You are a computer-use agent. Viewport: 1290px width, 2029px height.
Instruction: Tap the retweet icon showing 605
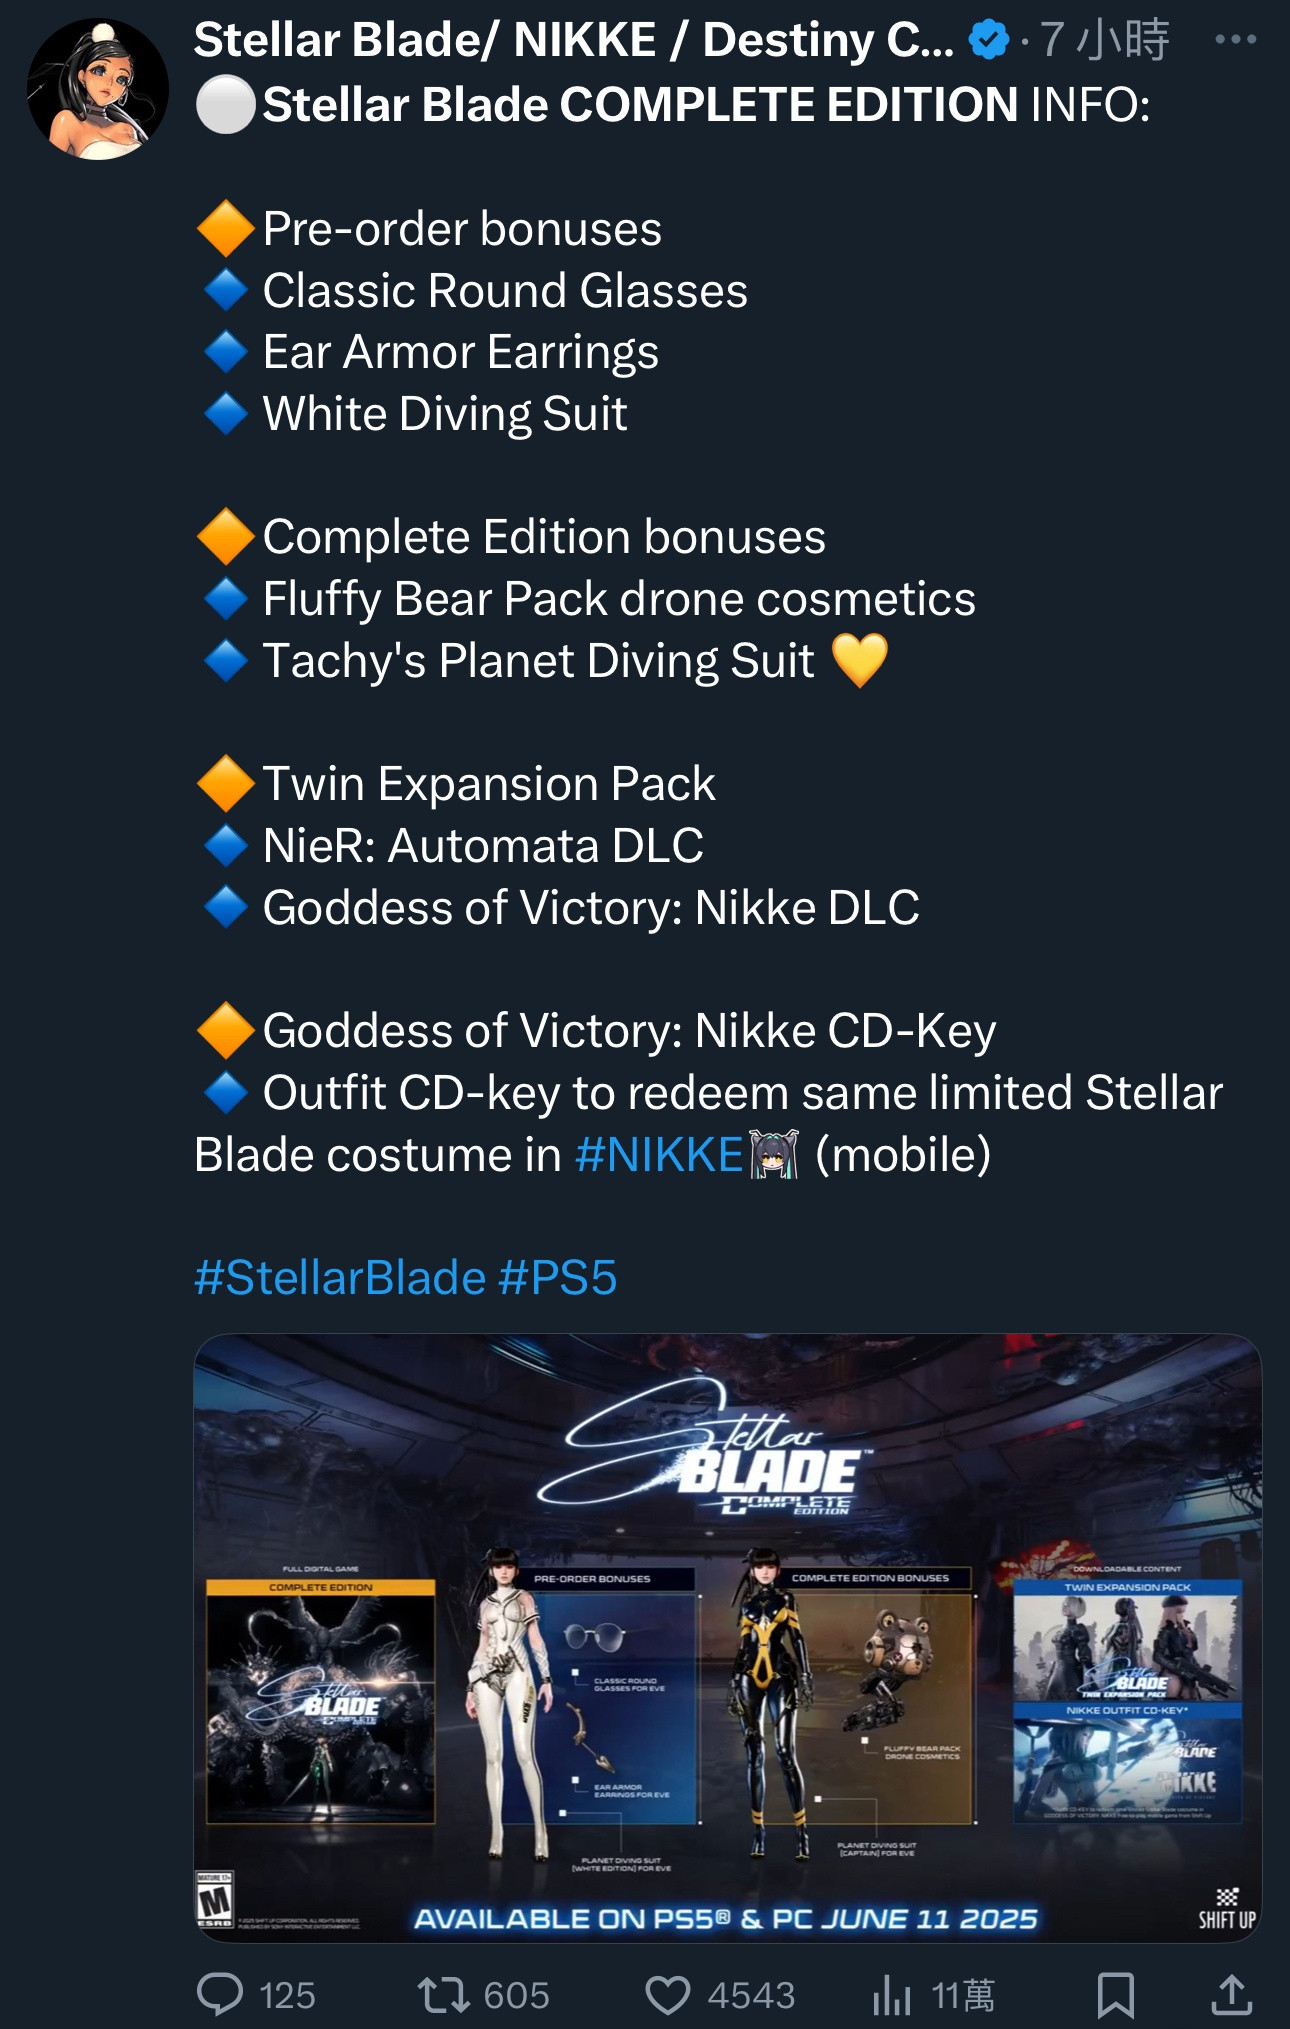[443, 1995]
